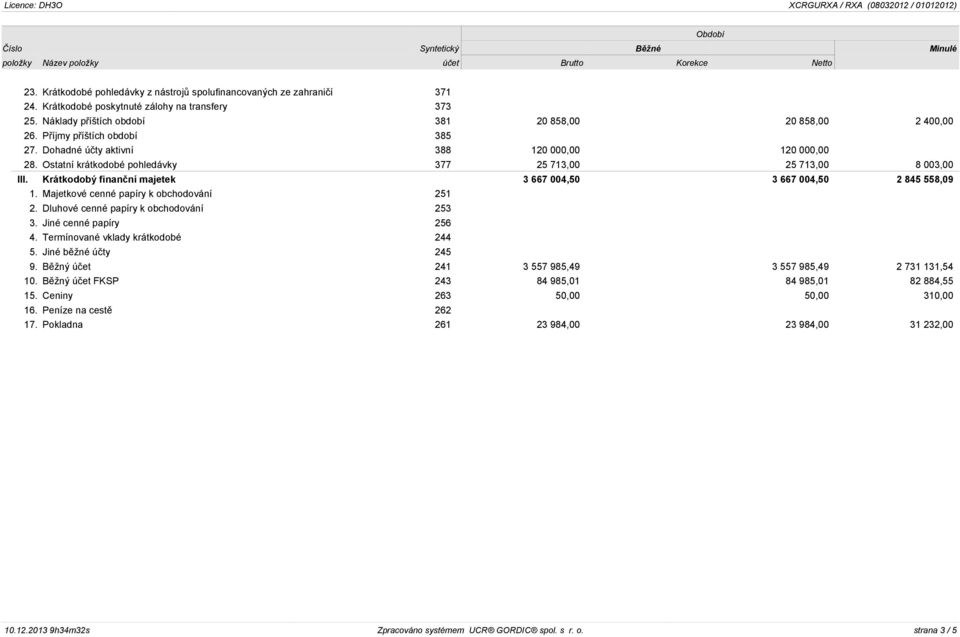The image size is (960, 637).
Task: Click the 'Korekce' column header
Action: click(692, 63)
